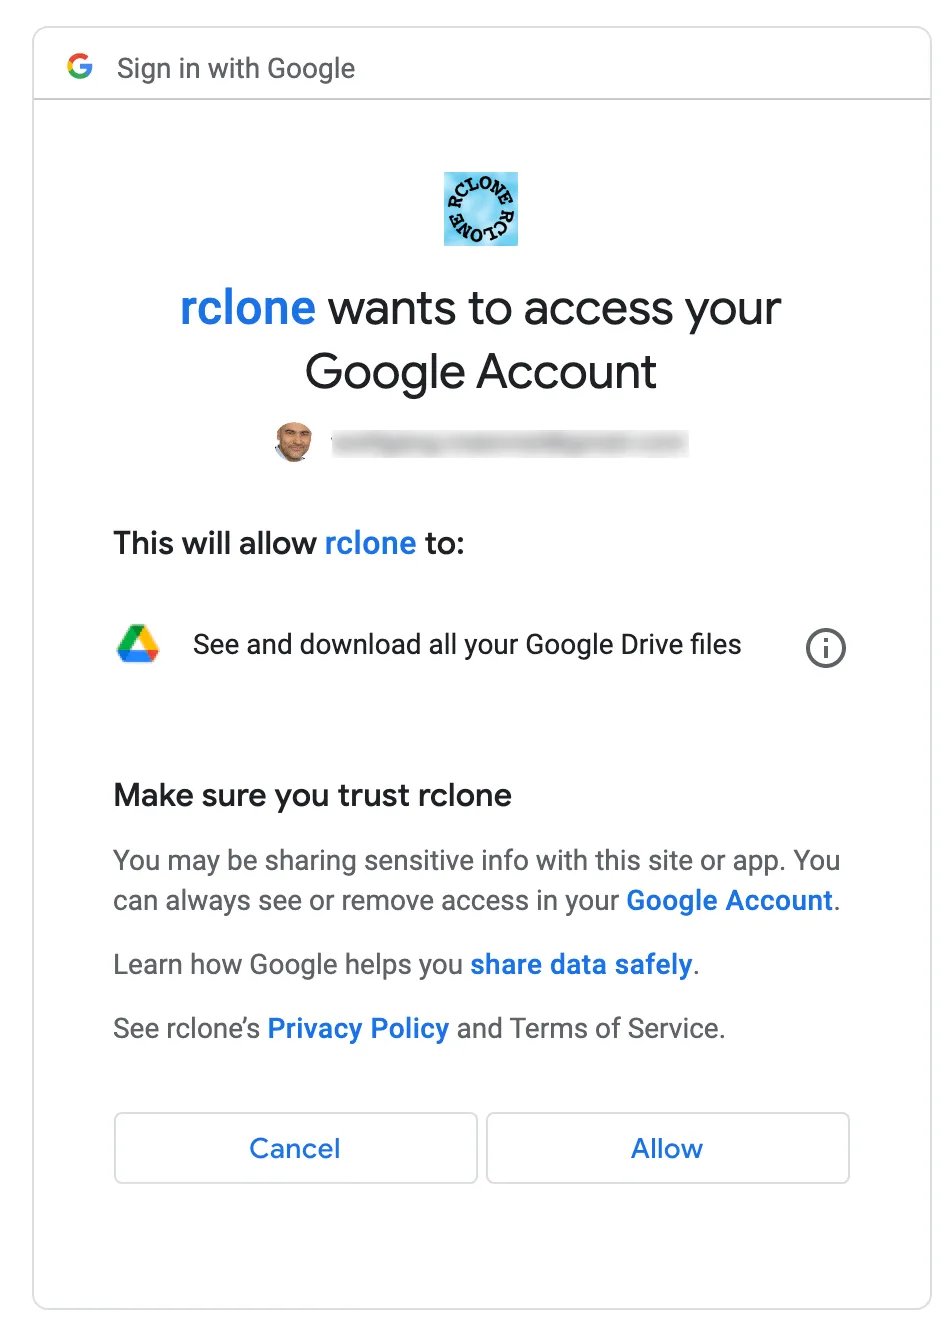Click the blurred account email address
This screenshot has width=952, height=1328.
click(510, 443)
